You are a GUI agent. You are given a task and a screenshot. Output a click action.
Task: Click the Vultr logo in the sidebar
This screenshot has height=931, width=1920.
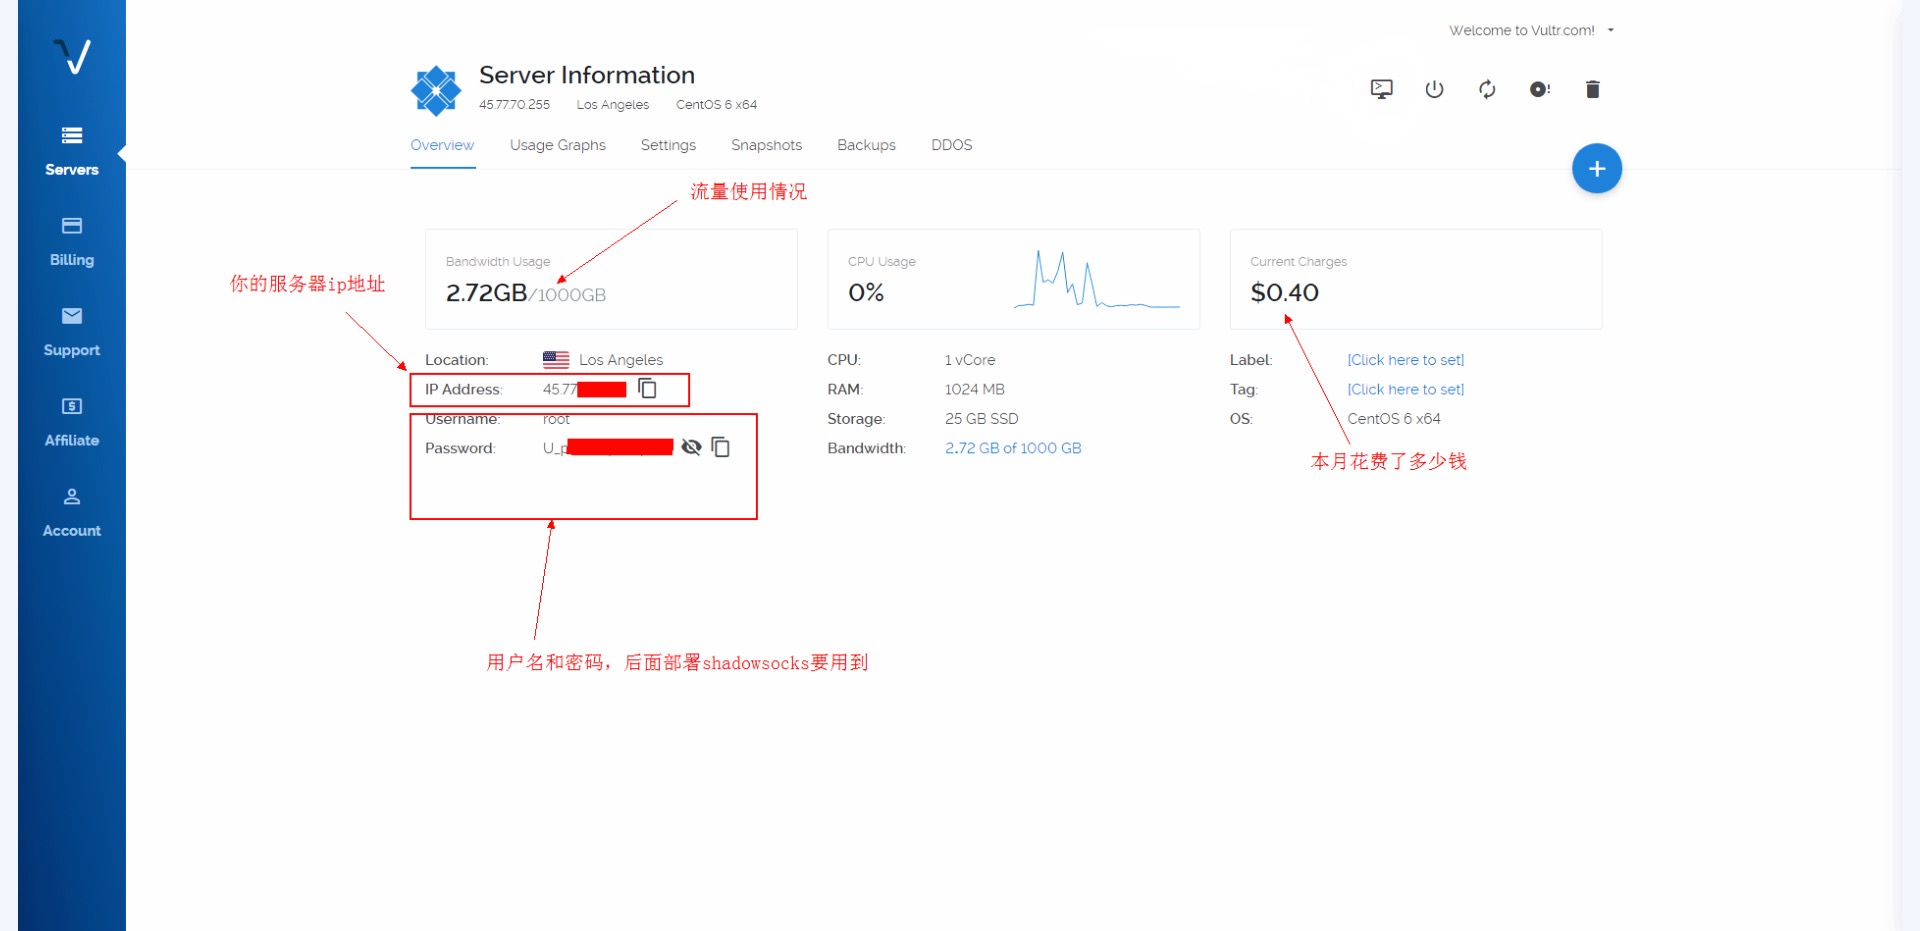click(x=72, y=57)
